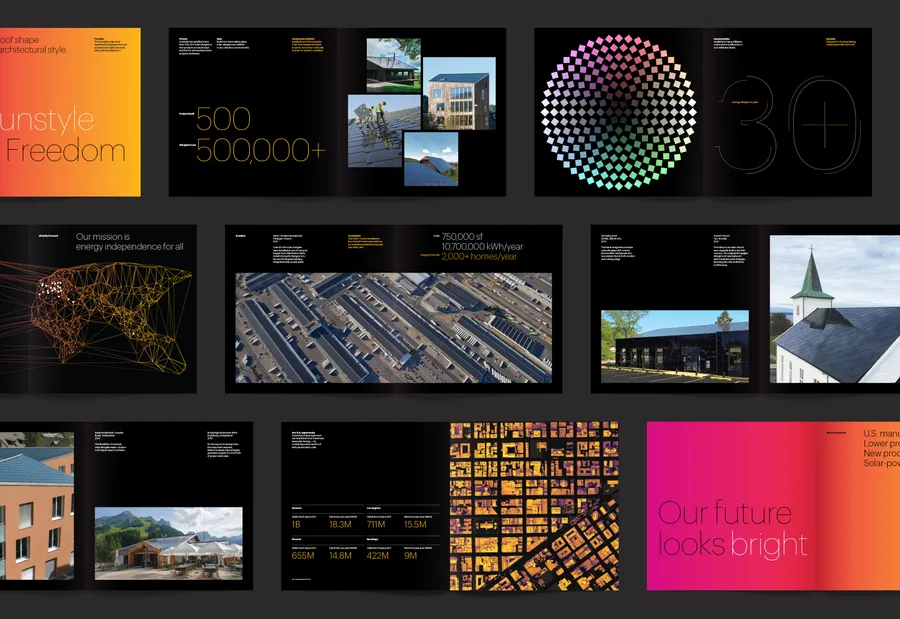Screen dimensions: 900x619
Task: Select the large '500,000+' figure
Action: 260,151
